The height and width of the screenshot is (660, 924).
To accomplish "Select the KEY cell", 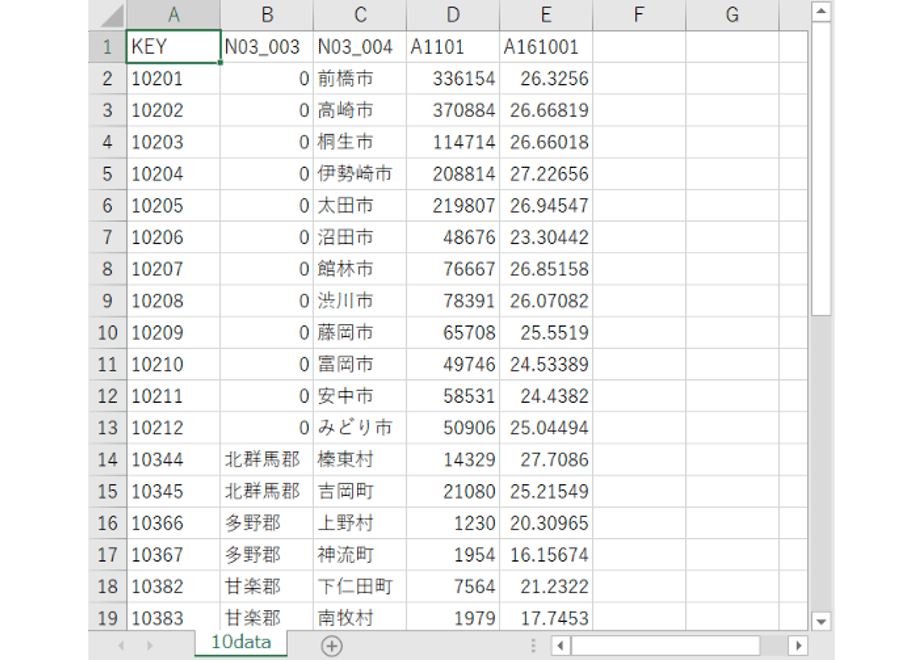I will coord(173,47).
